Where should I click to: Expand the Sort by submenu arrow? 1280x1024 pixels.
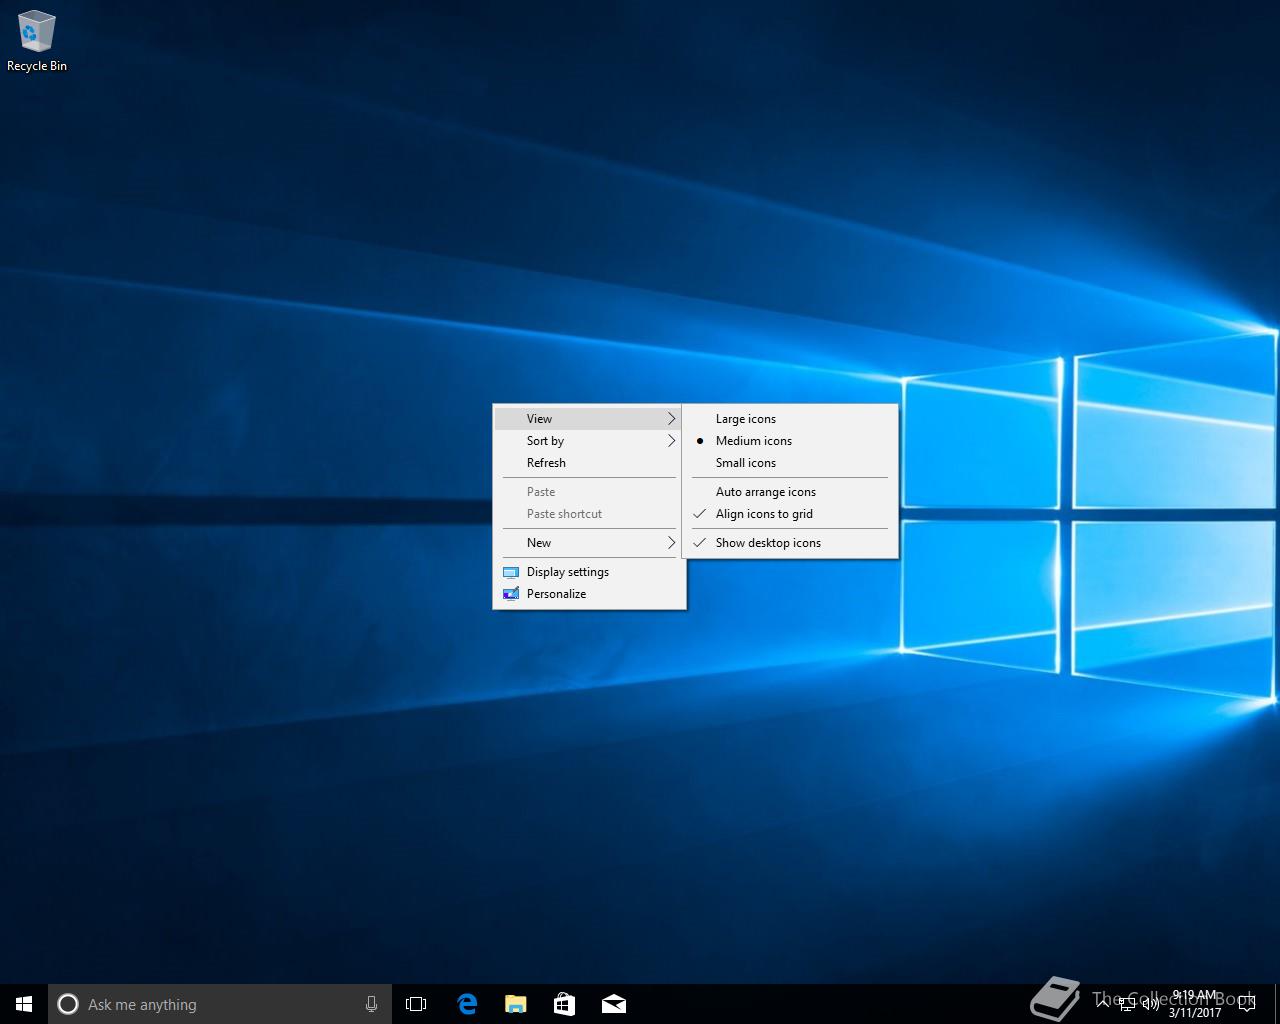coord(671,441)
